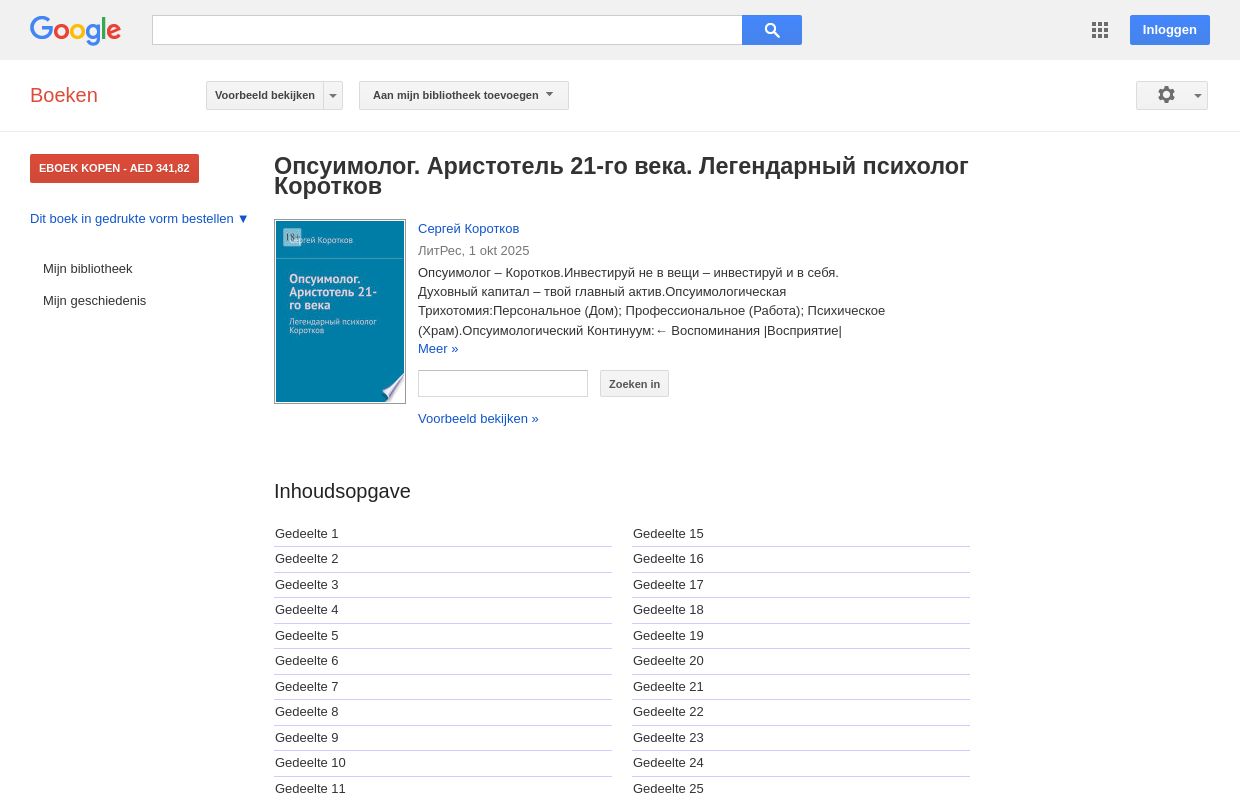Open the settings dropdown arrow
The image size is (1240, 800).
[1196, 95]
